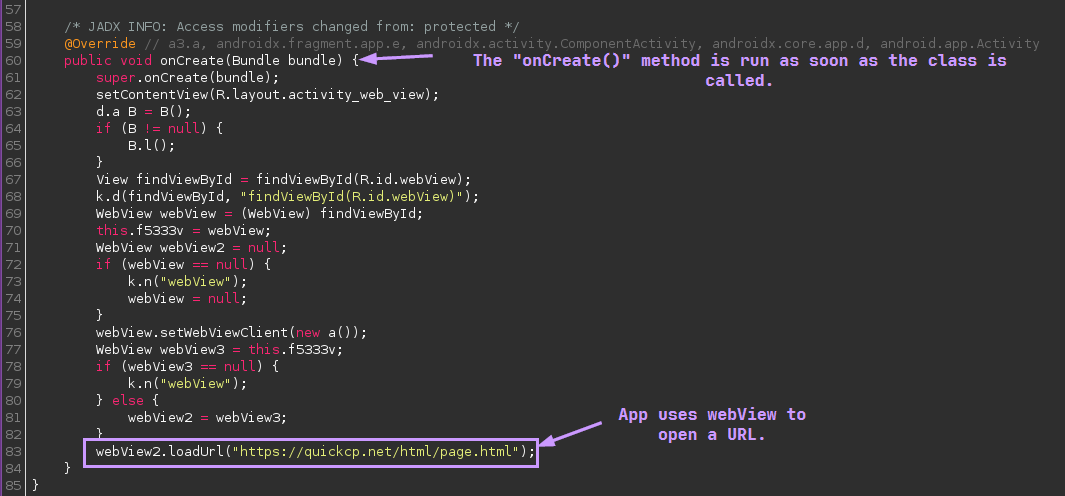Viewport: 1065px width, 496px height.
Task: Click the else keyword on line 80
Action: pos(128,401)
